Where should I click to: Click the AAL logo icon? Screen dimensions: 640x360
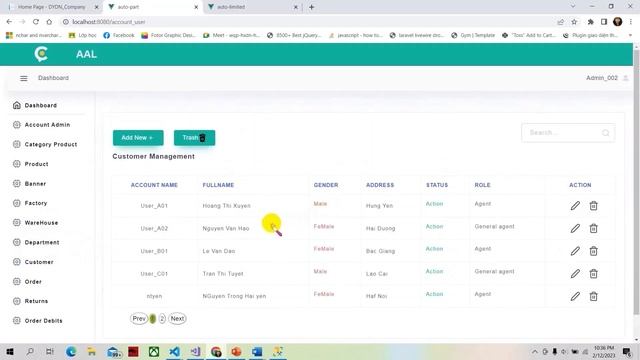[41, 54]
